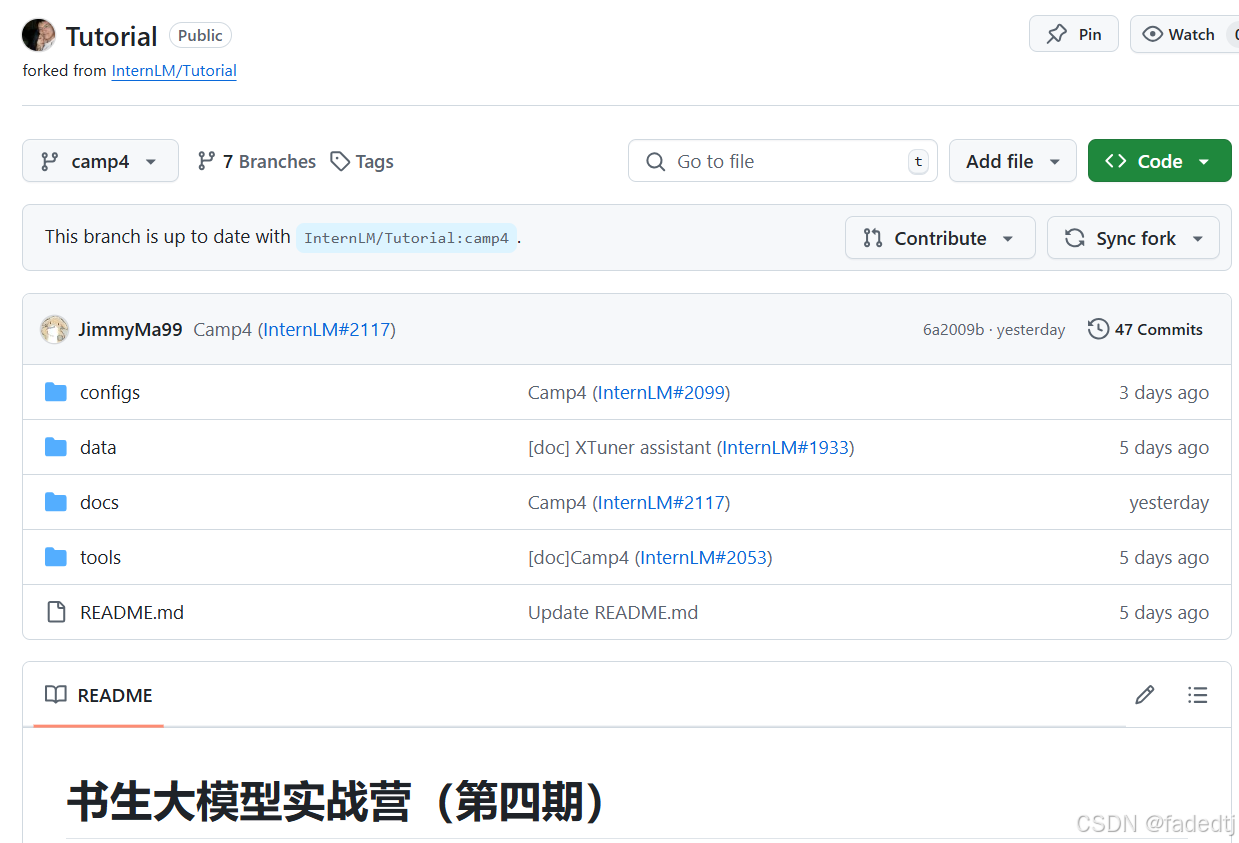View the 47 Commits history
The width and height of the screenshot is (1239, 843).
point(1146,329)
